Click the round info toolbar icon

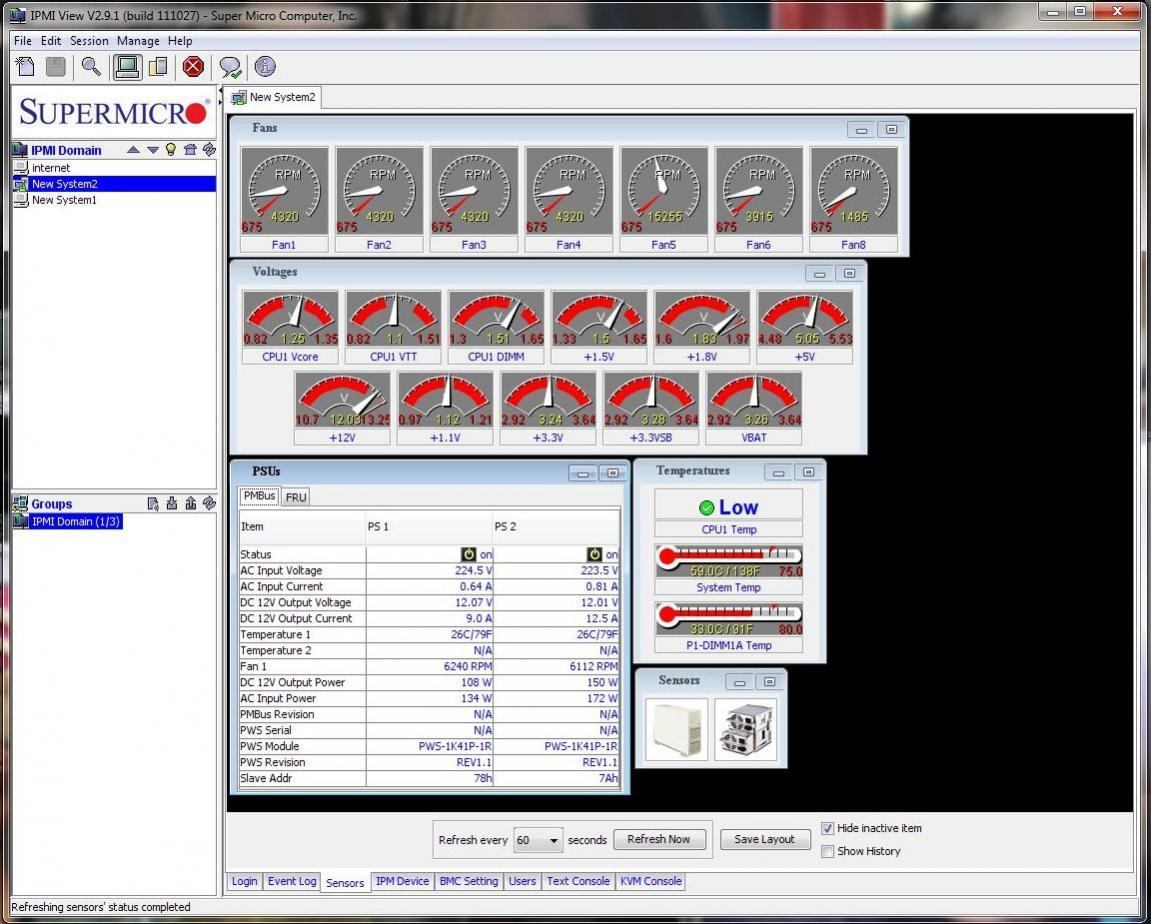coord(265,67)
